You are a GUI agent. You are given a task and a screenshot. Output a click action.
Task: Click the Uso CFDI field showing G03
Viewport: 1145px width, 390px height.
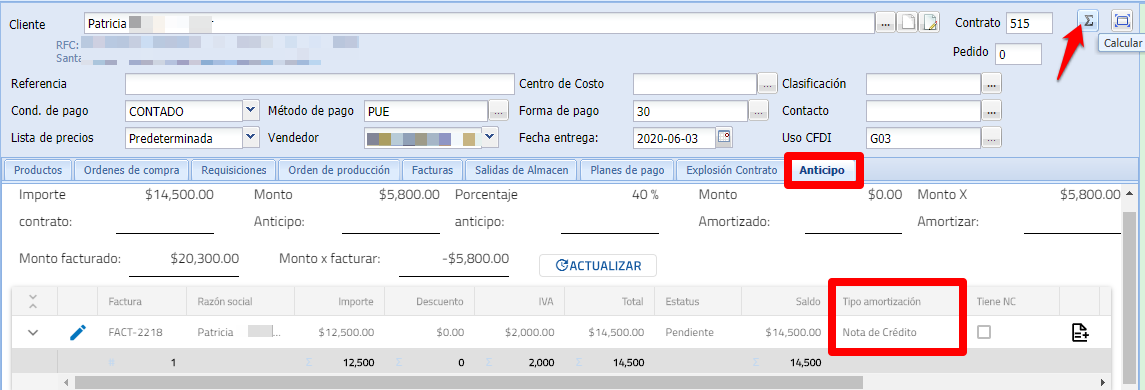pos(923,138)
